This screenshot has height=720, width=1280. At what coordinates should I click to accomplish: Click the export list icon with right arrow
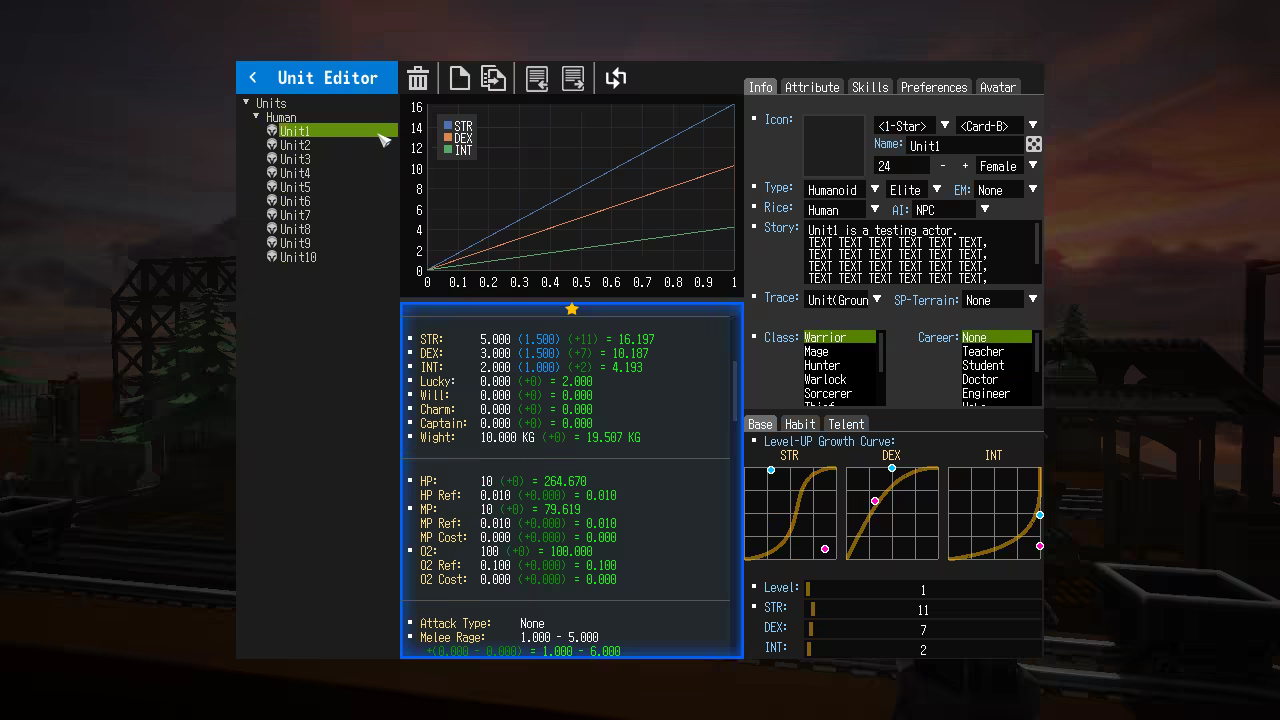coord(573,78)
